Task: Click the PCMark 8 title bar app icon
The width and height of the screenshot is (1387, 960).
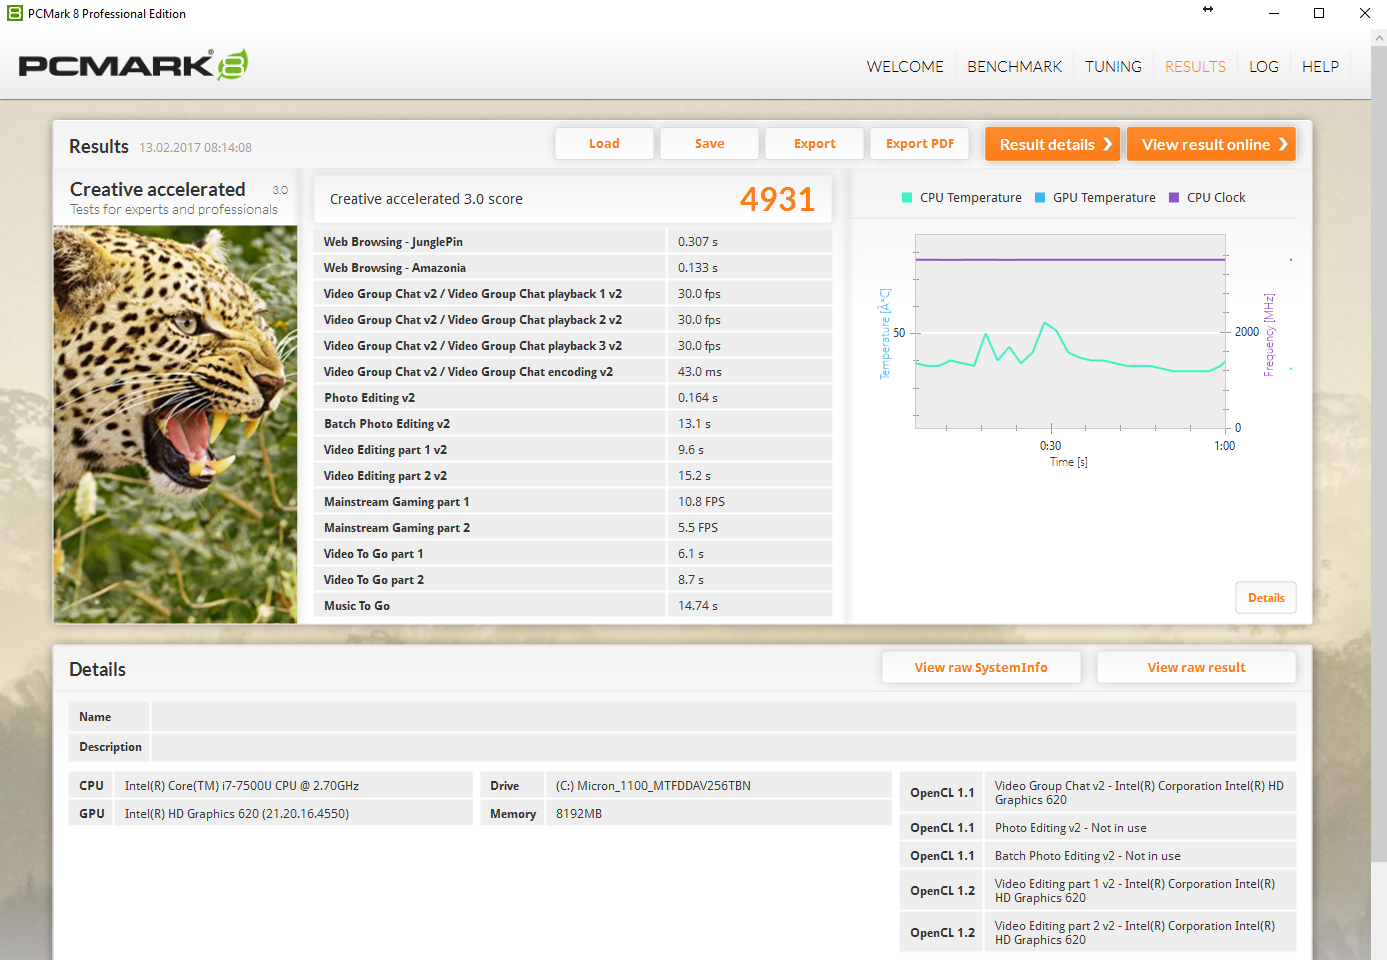Action: click(x=15, y=14)
